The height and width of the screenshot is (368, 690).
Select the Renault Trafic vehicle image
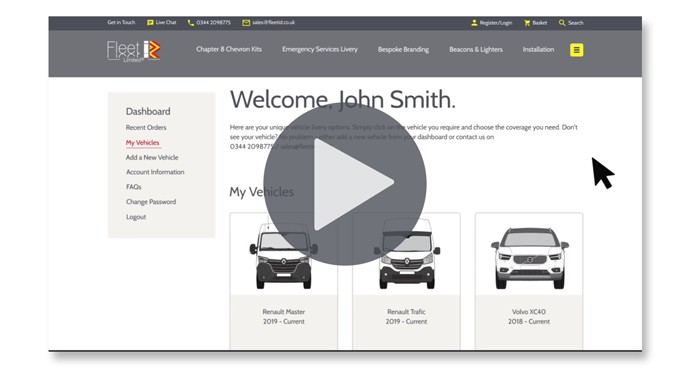coord(406,254)
